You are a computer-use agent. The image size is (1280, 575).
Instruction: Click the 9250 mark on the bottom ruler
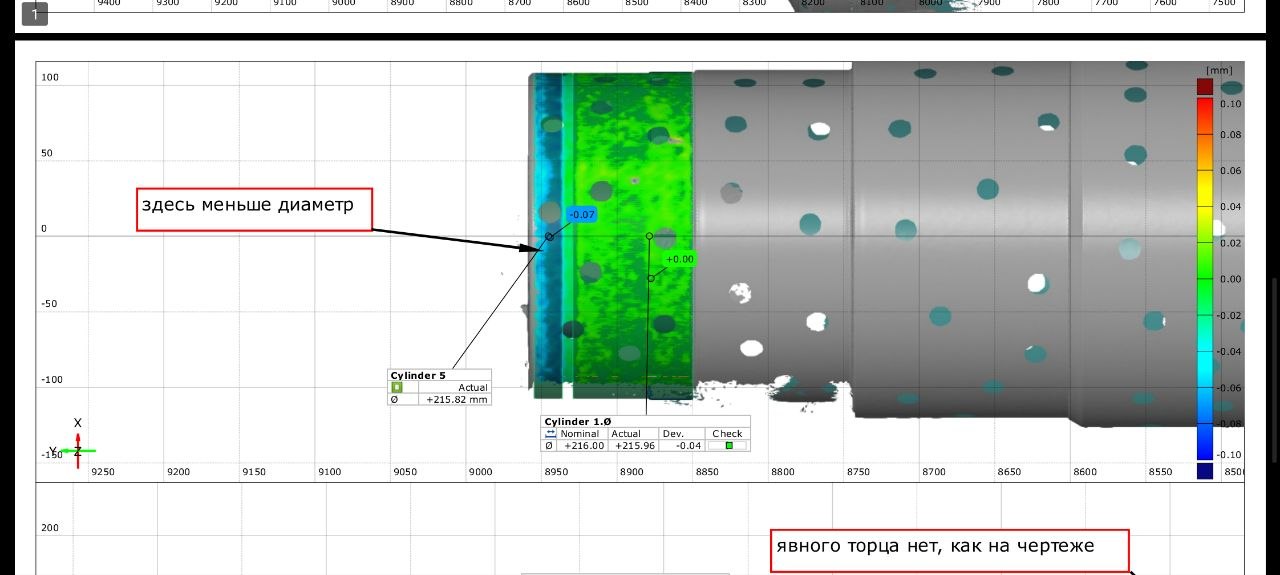pyautogui.click(x=102, y=472)
